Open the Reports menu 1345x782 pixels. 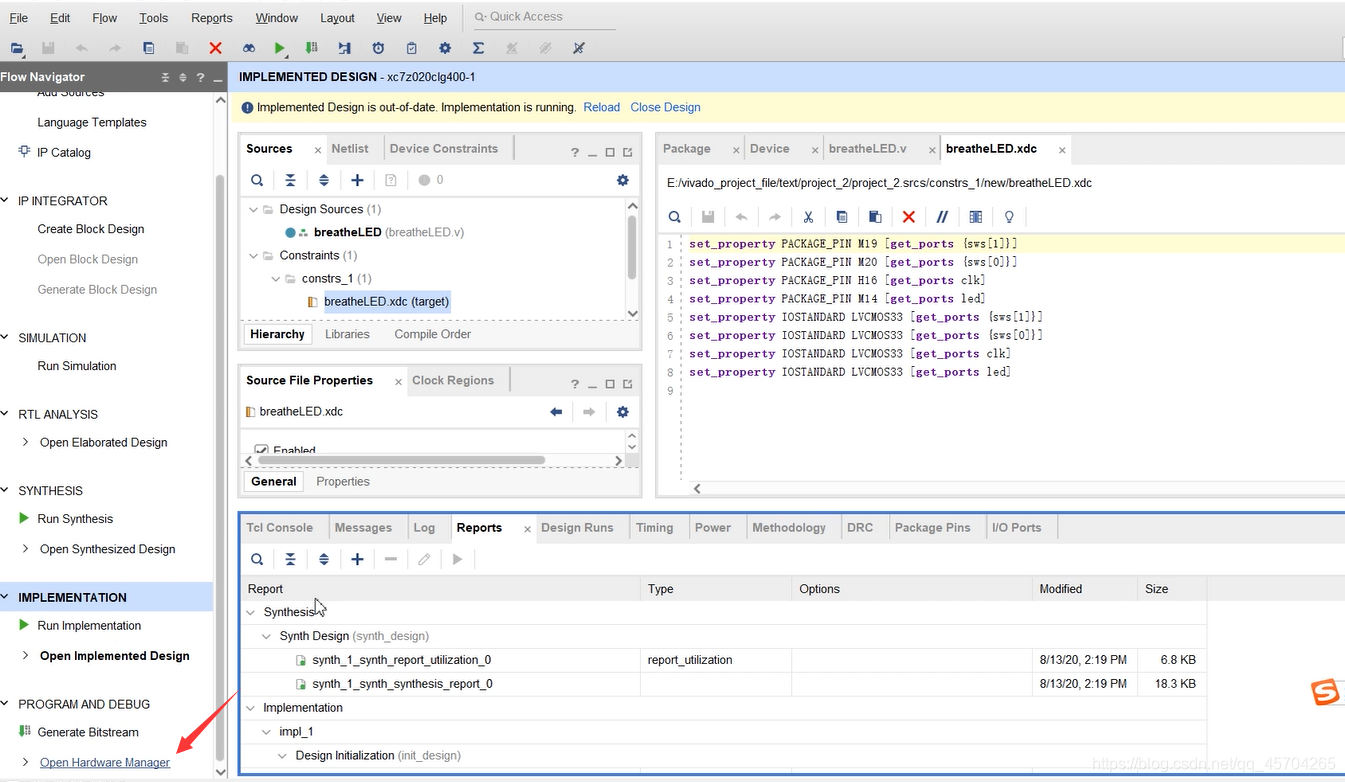211,18
